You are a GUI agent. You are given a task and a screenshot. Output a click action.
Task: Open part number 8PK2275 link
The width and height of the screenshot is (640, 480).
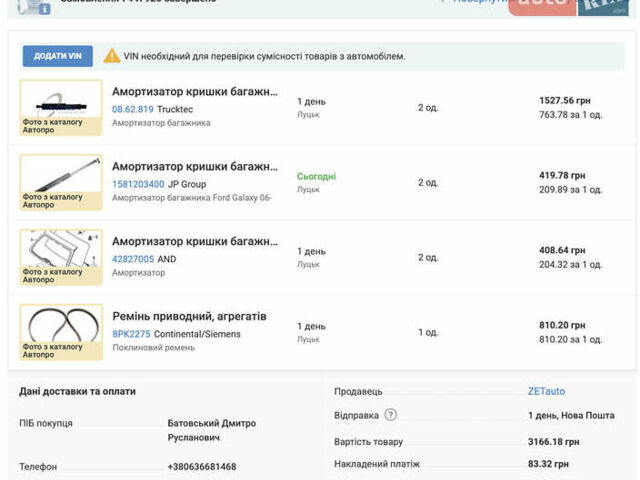click(x=131, y=334)
